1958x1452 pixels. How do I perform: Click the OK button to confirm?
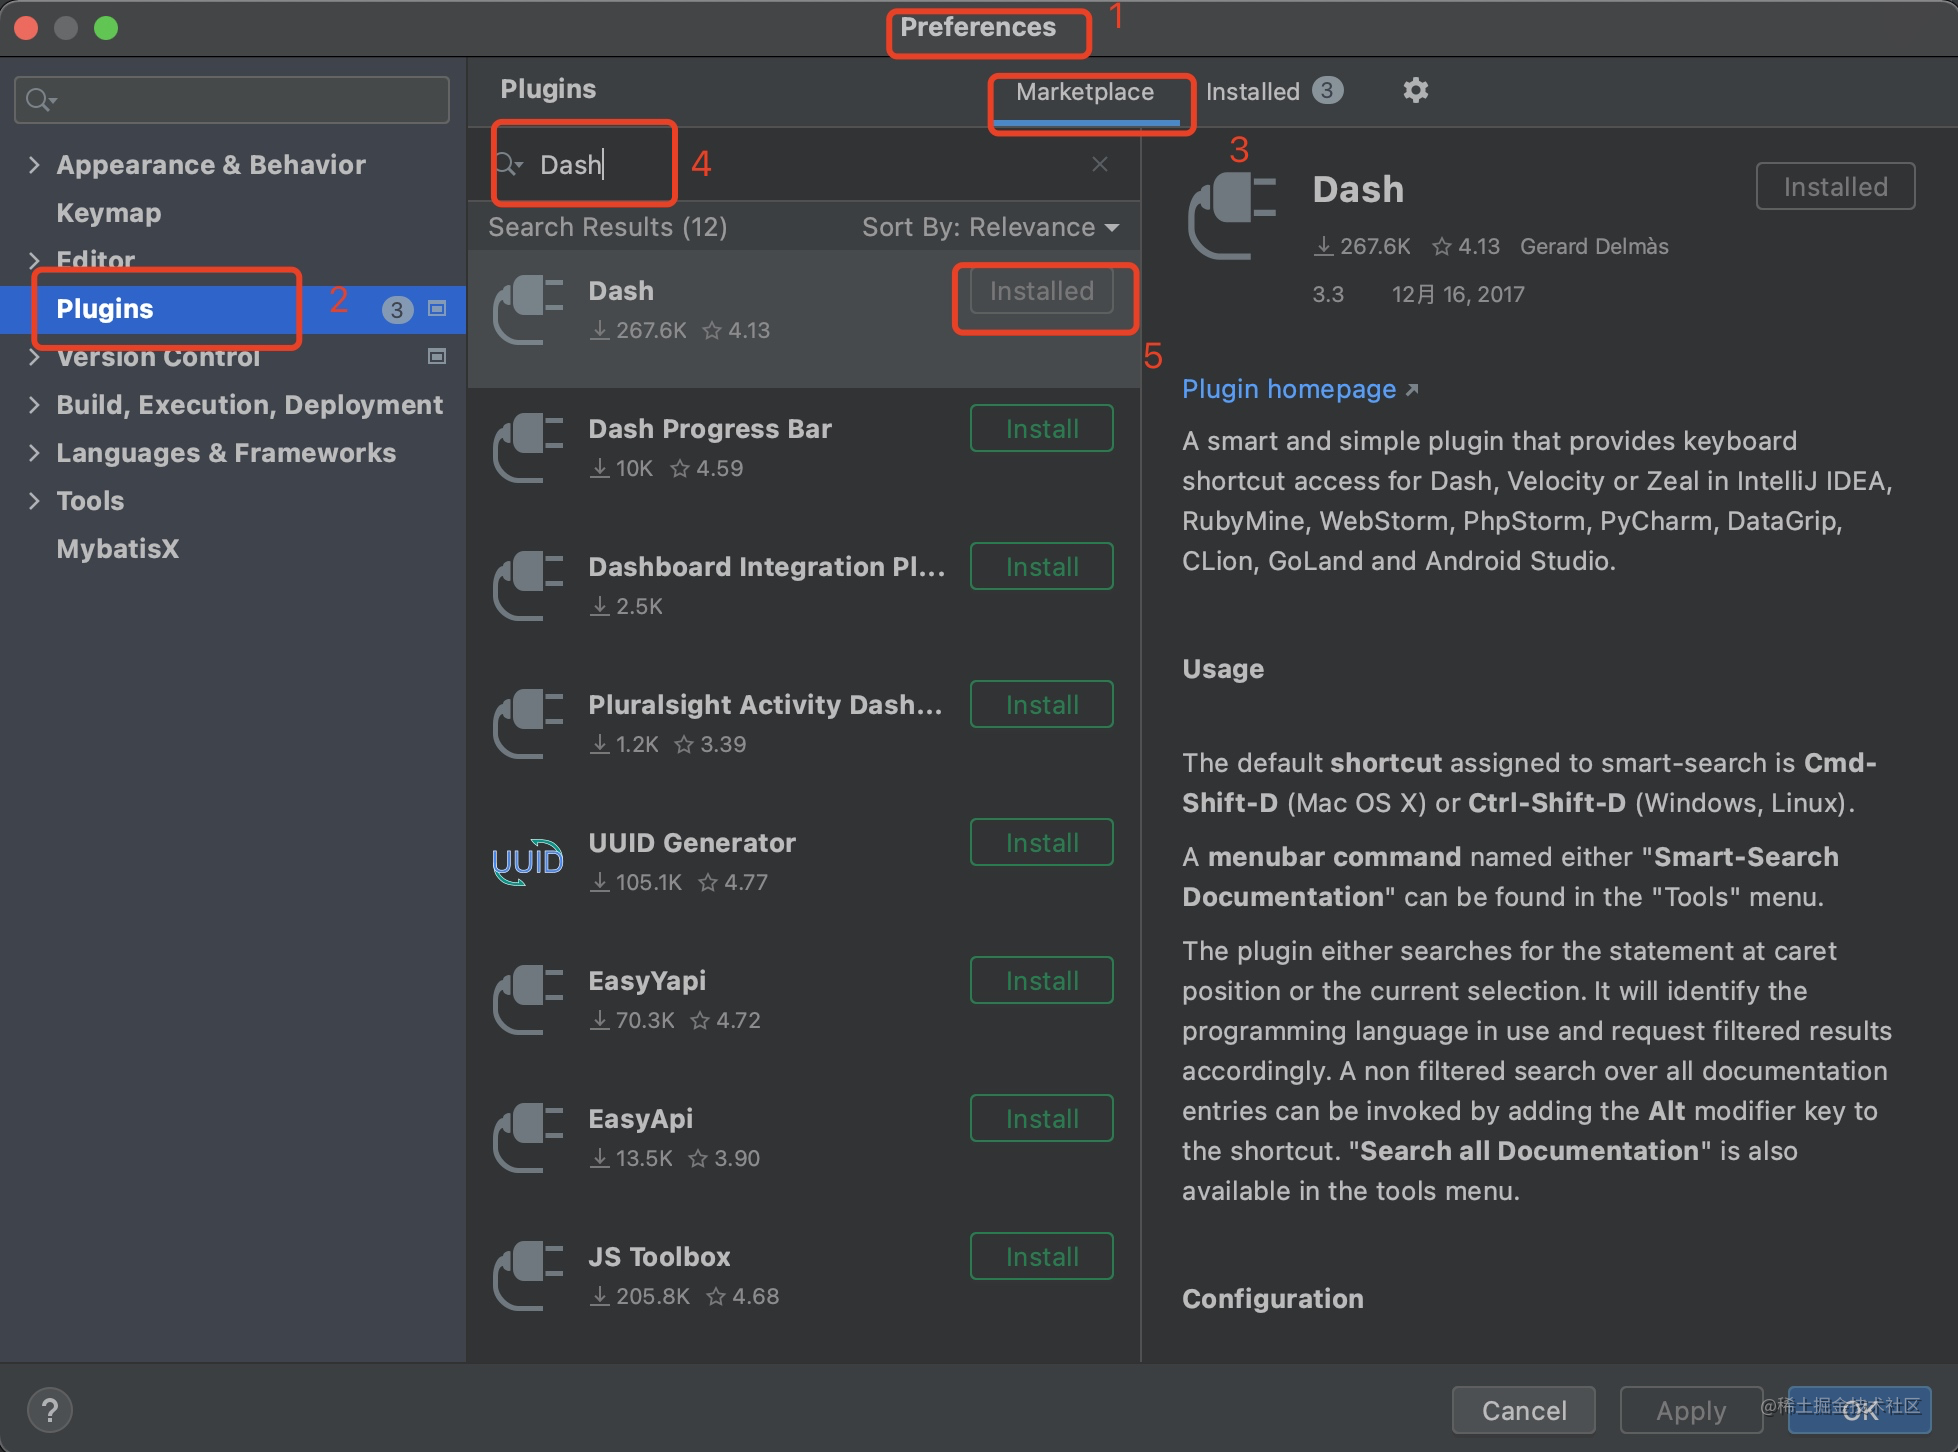pyautogui.click(x=1860, y=1412)
